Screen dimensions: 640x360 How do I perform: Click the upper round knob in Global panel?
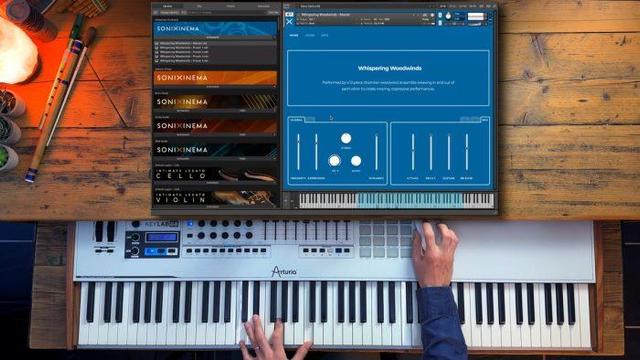(x=346, y=138)
